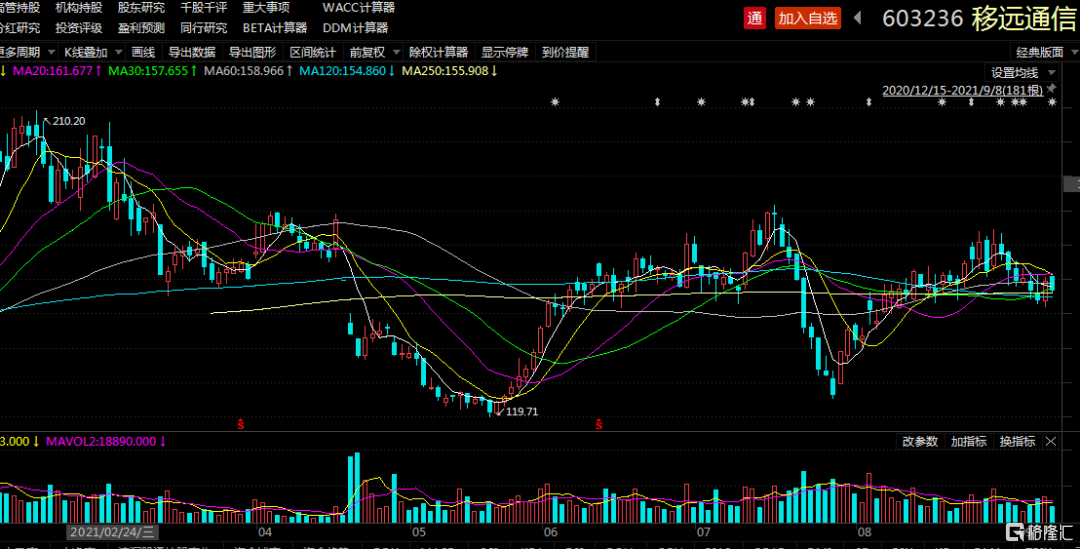Open the 机构持股 menu item
This screenshot has width=1080, height=549.
pyautogui.click(x=79, y=8)
